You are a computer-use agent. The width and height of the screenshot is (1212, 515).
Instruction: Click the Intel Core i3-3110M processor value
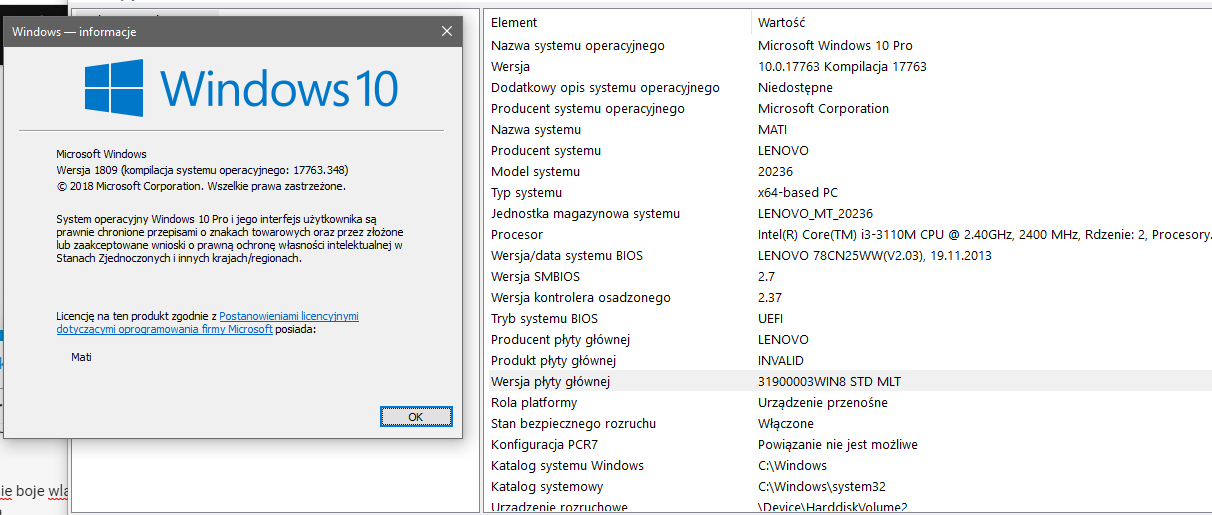[x=985, y=234]
